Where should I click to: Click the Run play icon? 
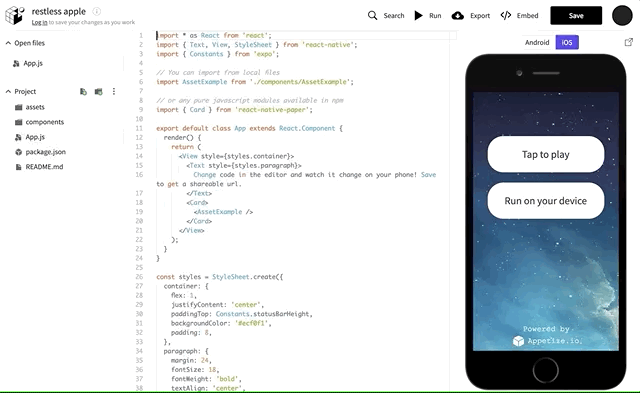tap(418, 16)
